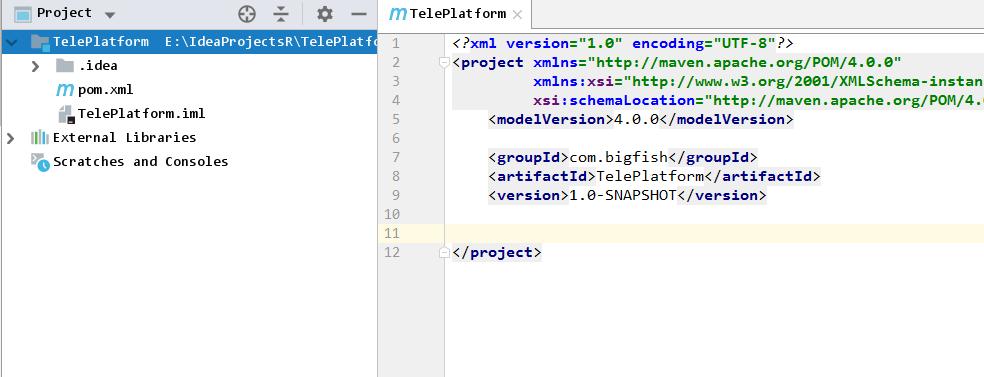Select pom.xml in project tree
This screenshot has height=377, width=984.
188,90
